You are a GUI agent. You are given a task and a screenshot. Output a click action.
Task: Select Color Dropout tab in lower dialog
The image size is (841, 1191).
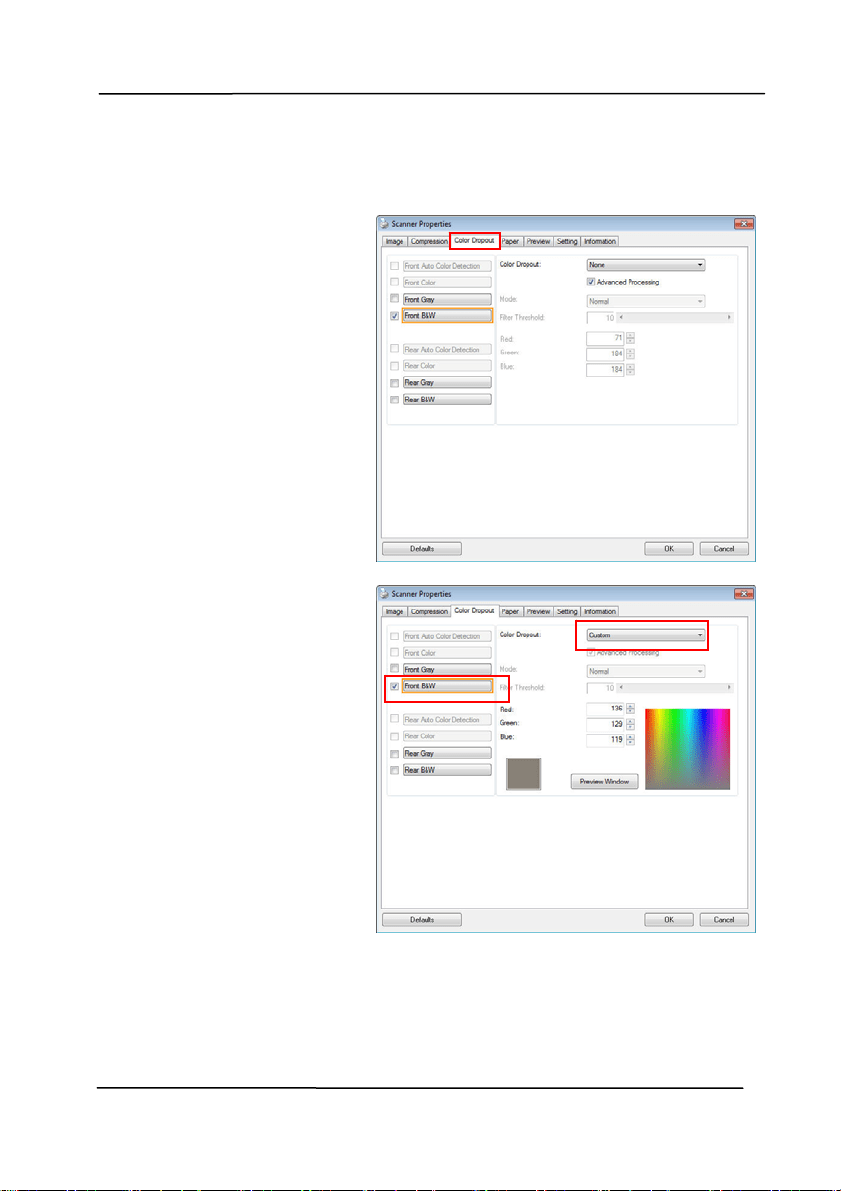coord(474,611)
